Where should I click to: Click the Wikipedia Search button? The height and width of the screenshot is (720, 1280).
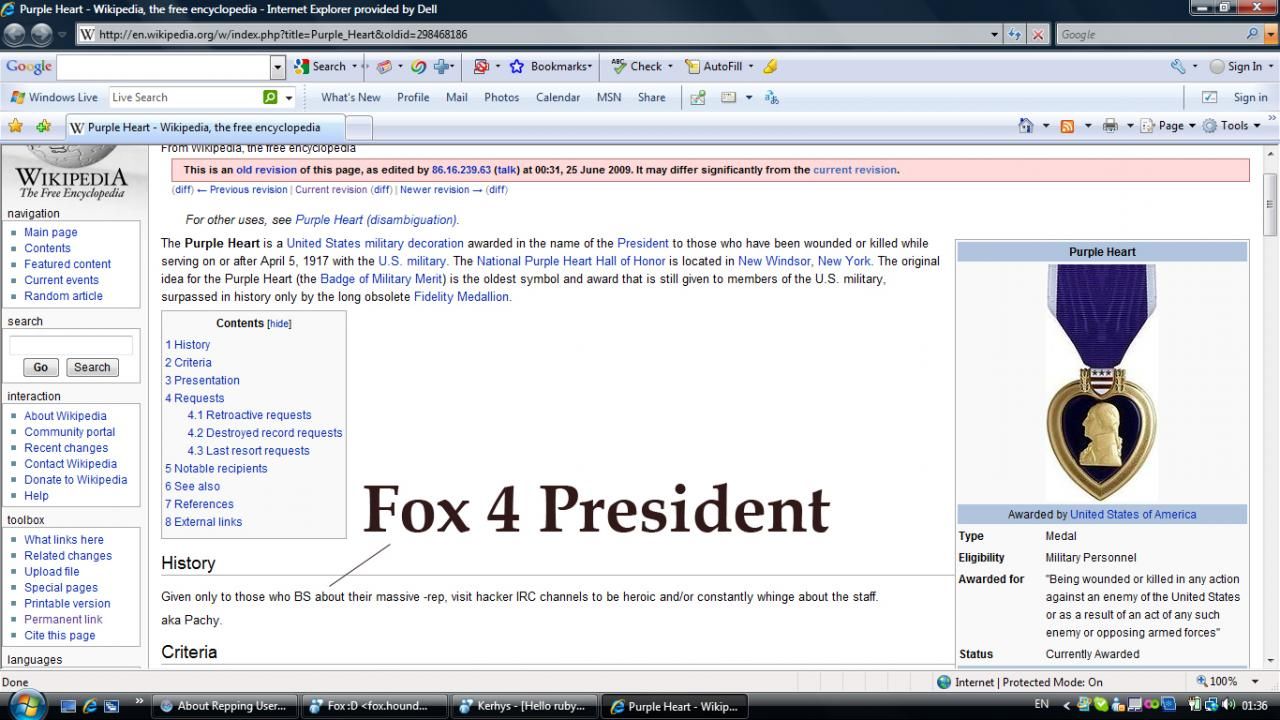[92, 367]
